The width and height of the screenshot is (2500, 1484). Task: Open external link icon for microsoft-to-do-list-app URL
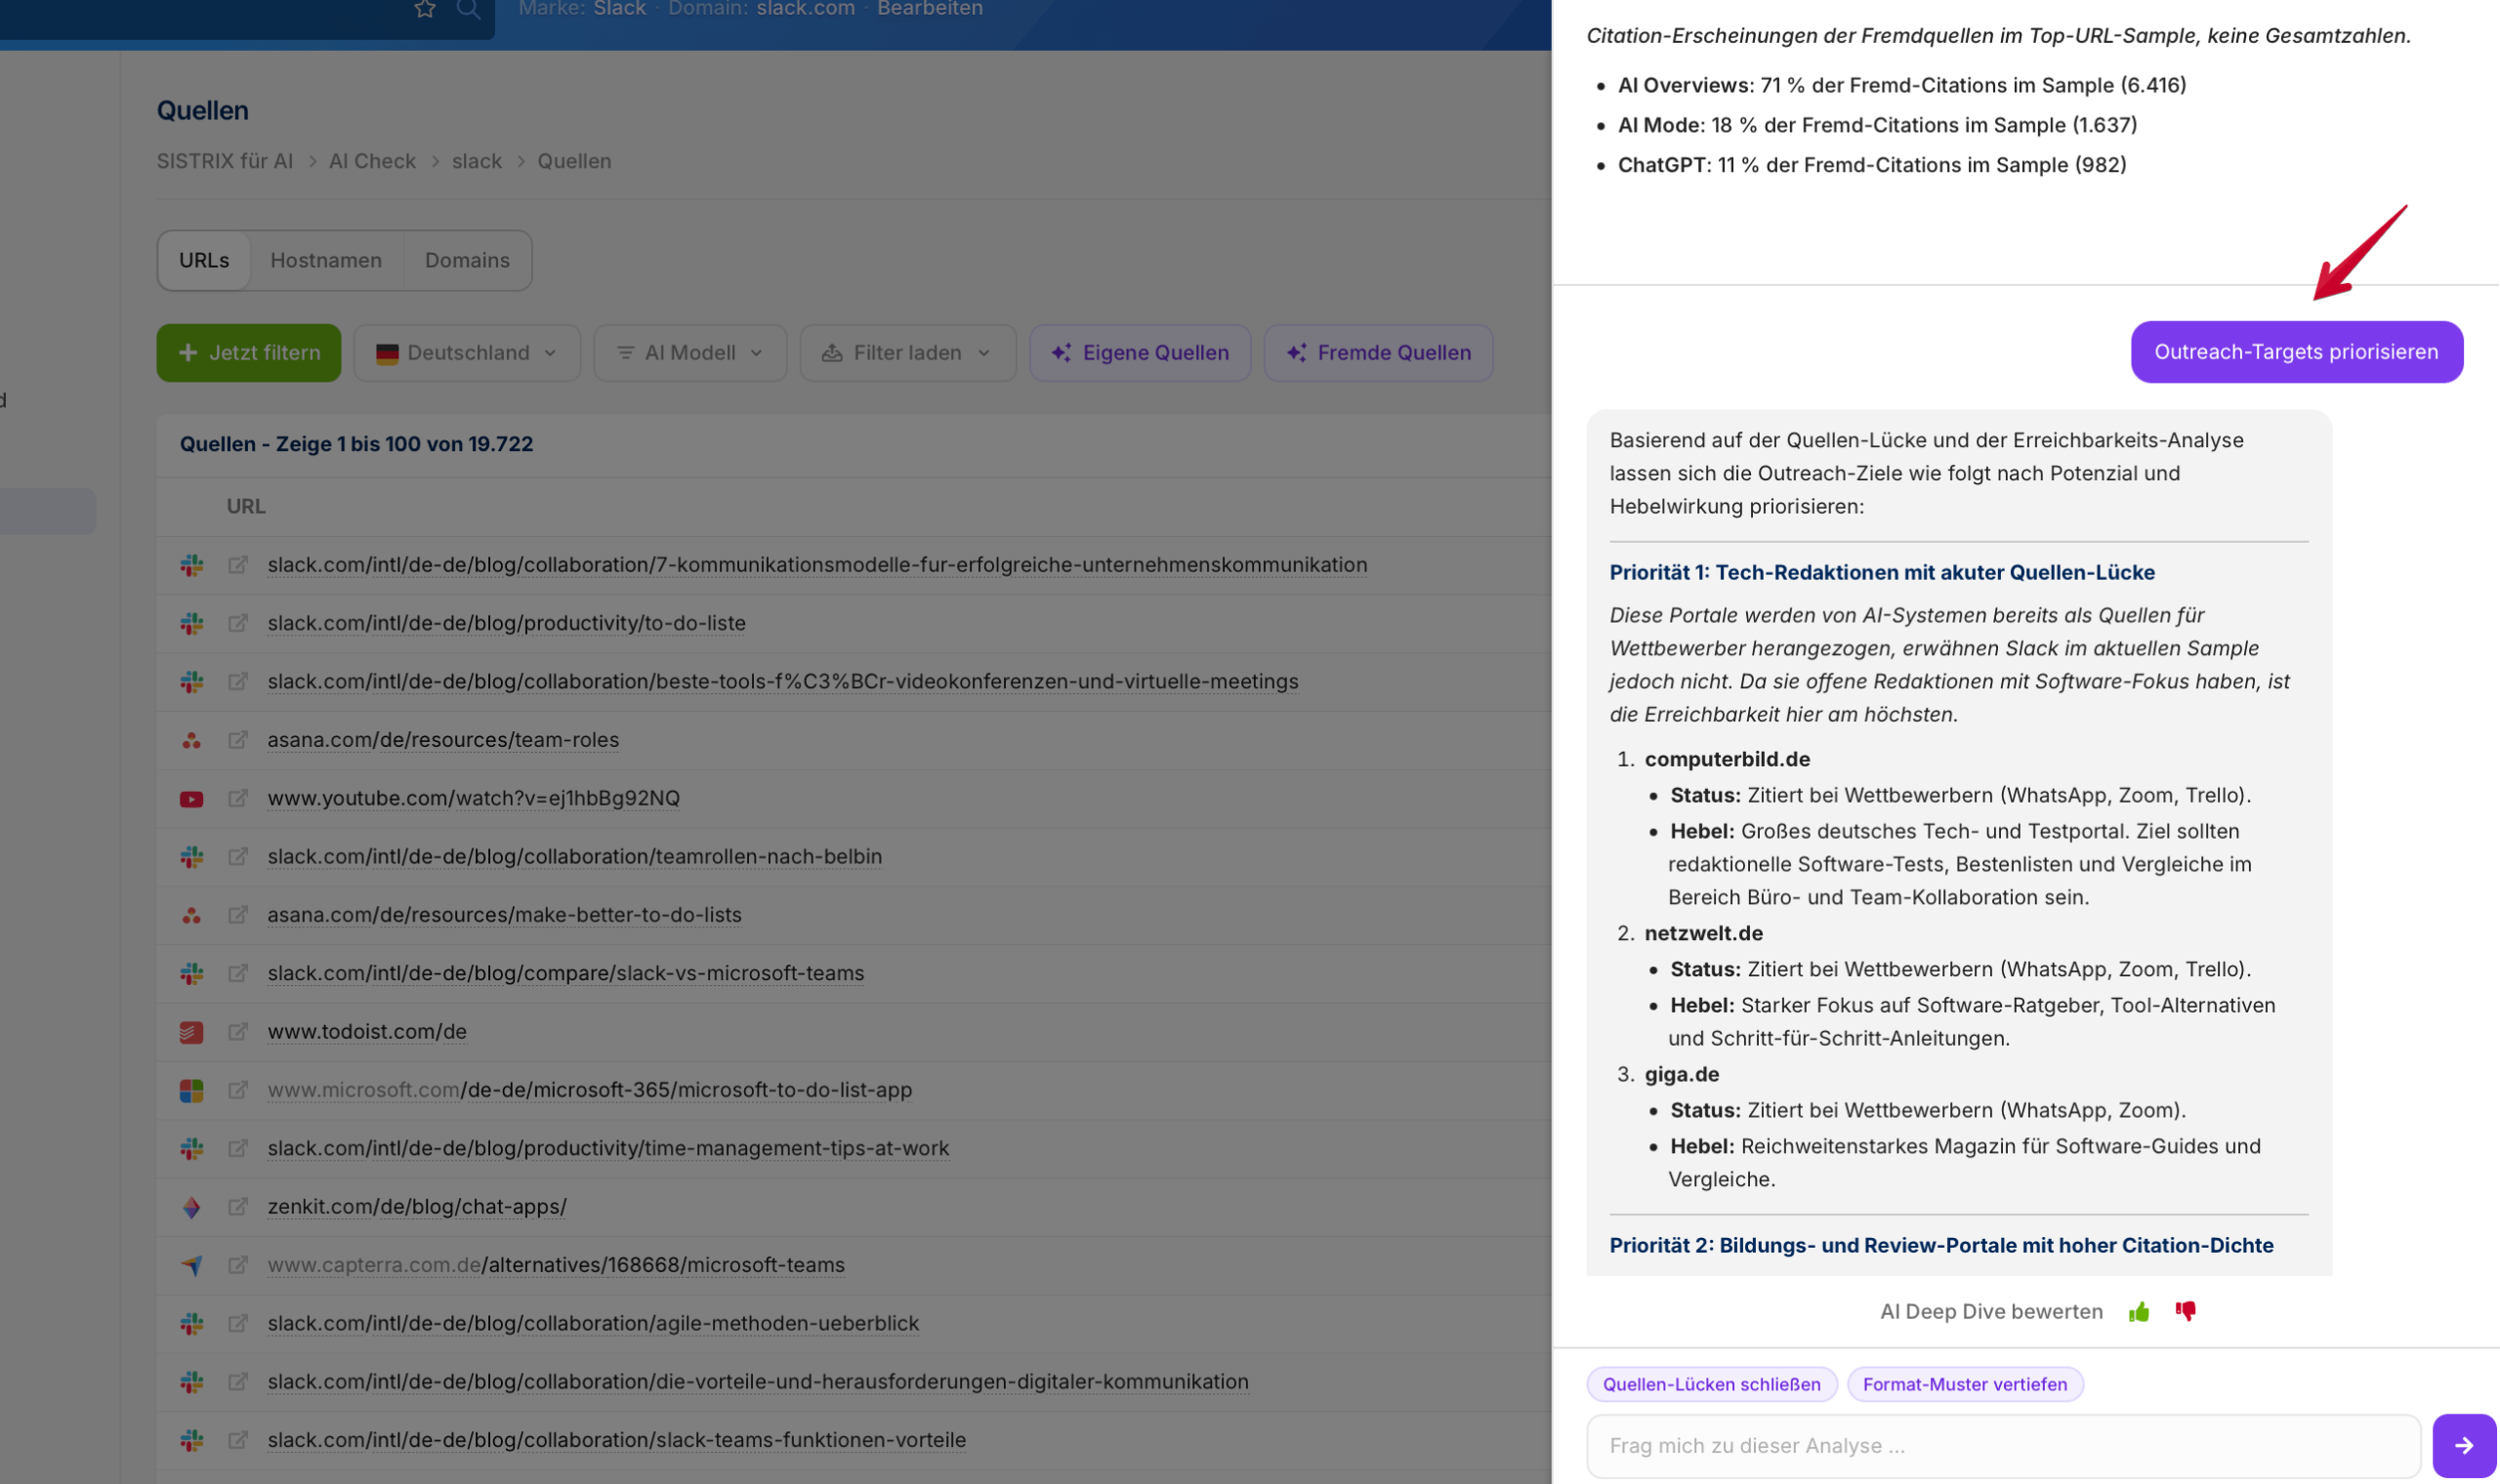pyautogui.click(x=238, y=1090)
